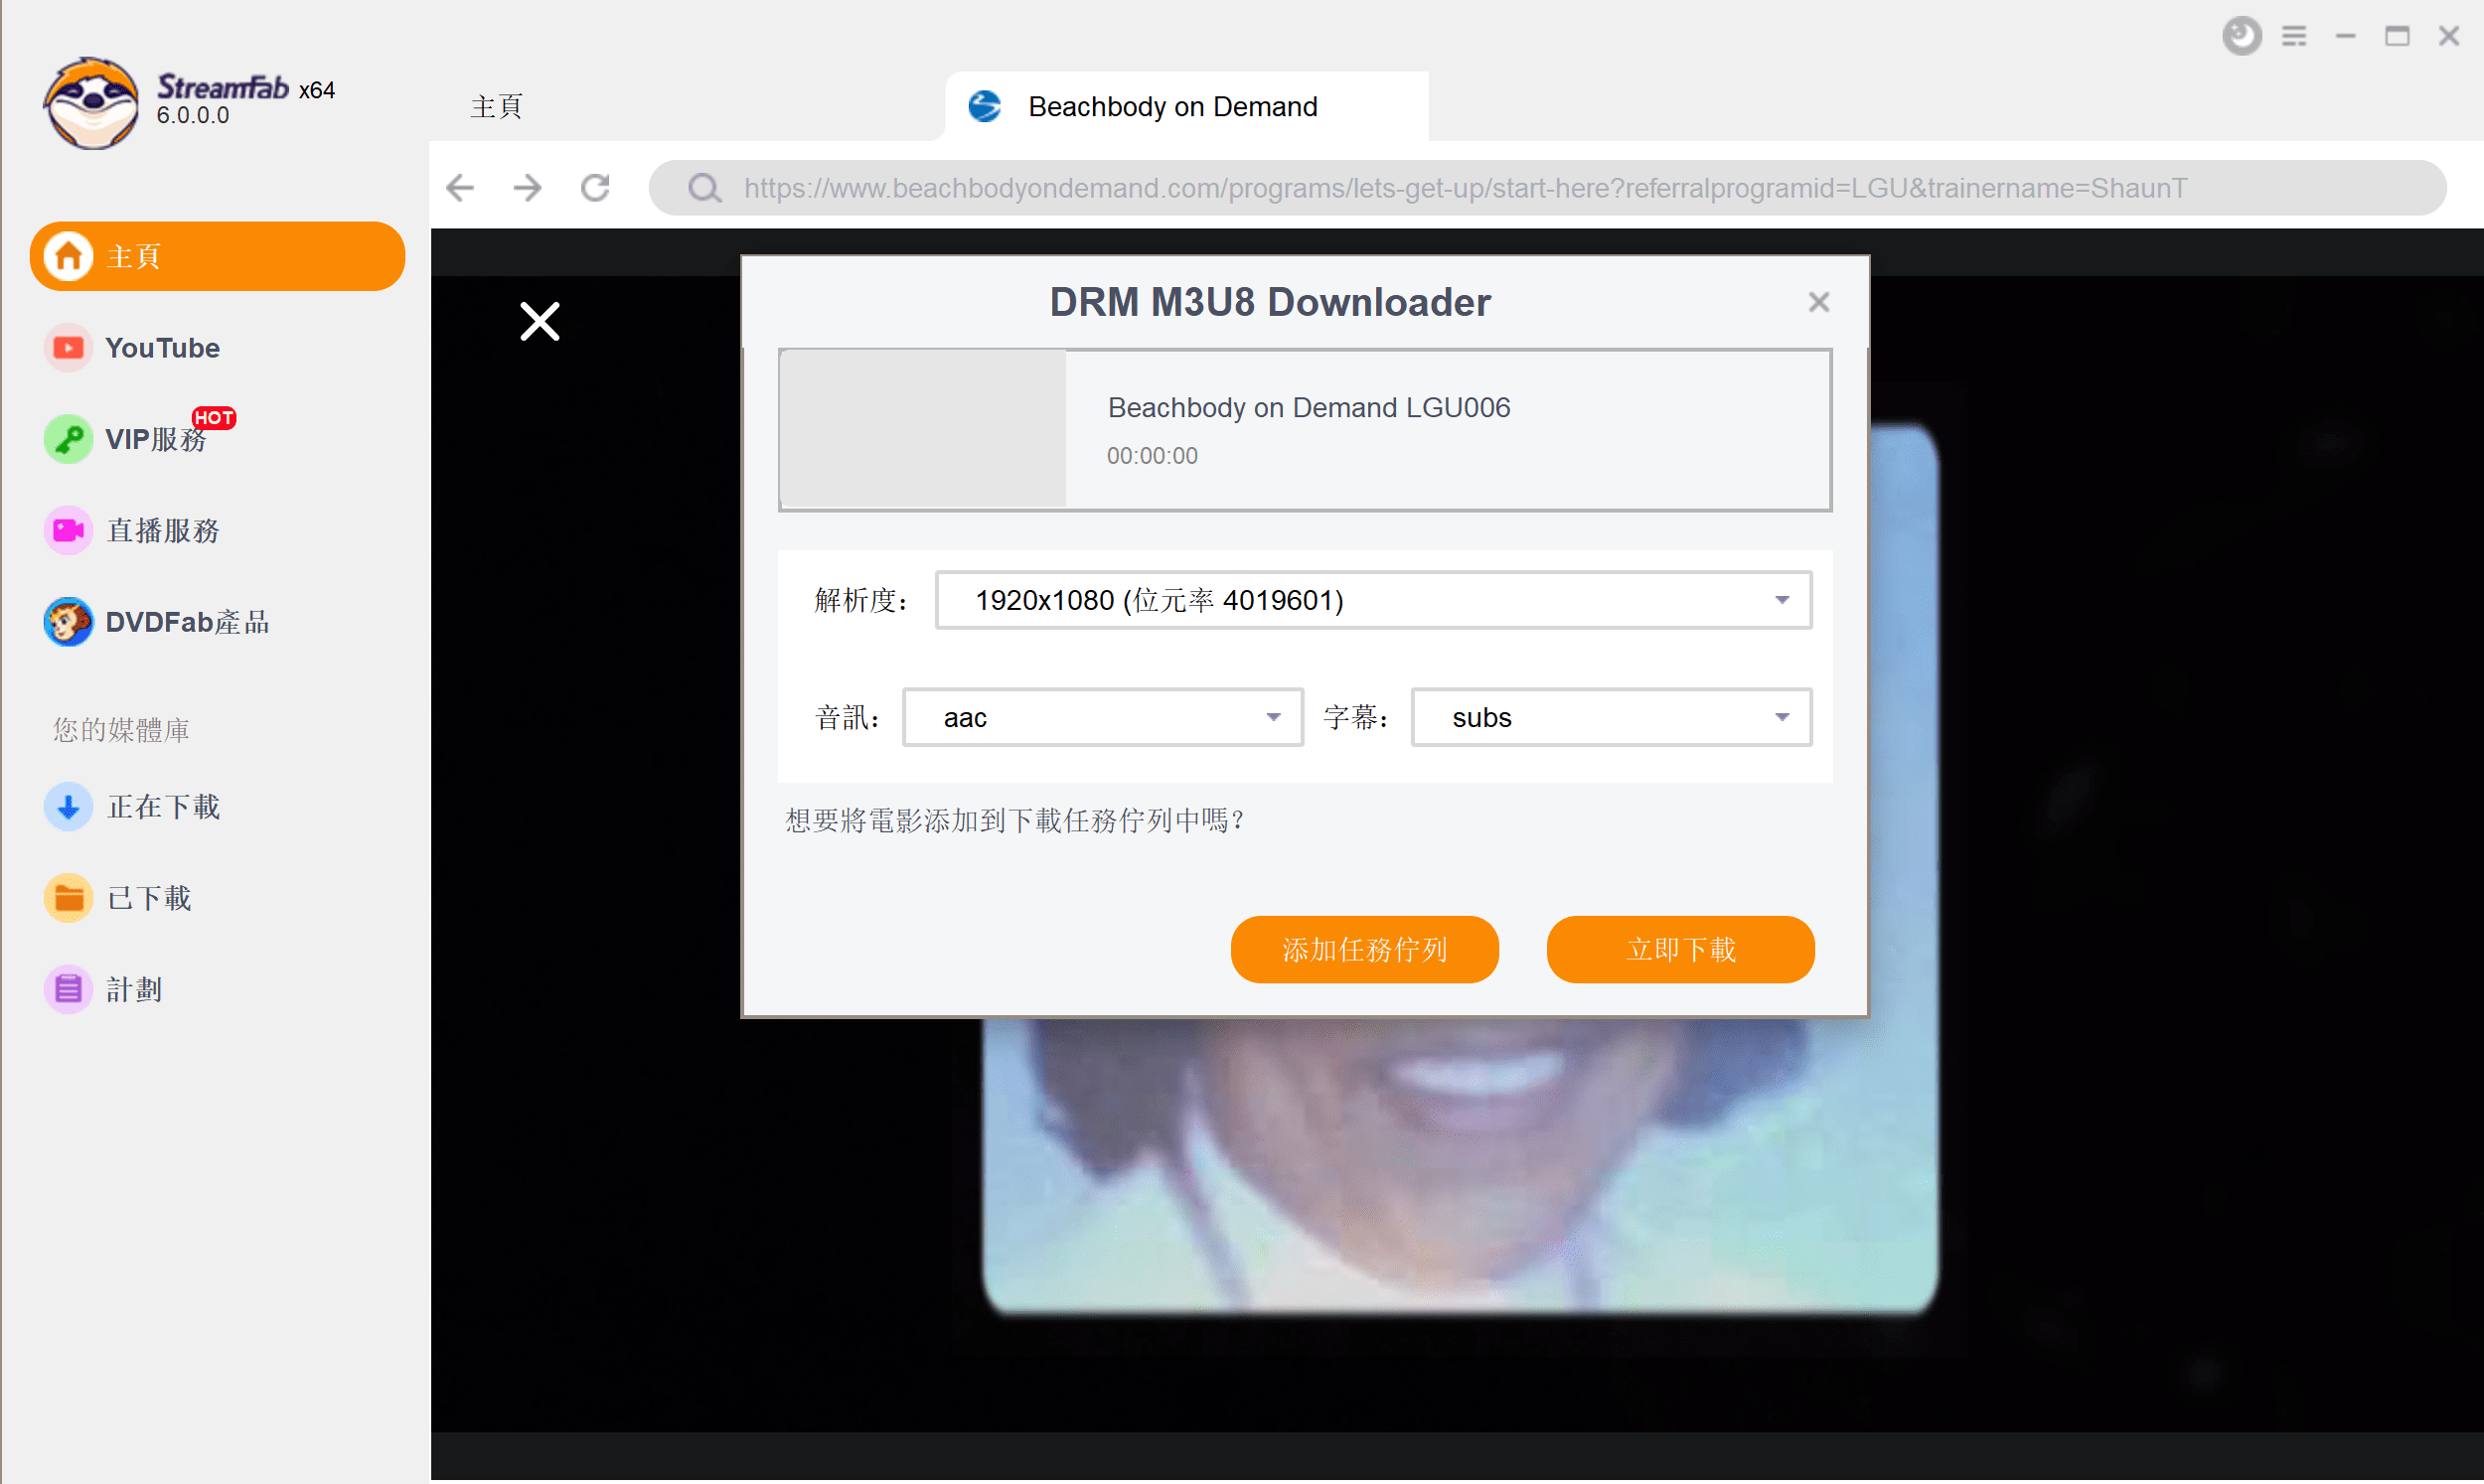Go forward in browser
Image resolution: width=2484 pixels, height=1484 pixels.
[527, 187]
